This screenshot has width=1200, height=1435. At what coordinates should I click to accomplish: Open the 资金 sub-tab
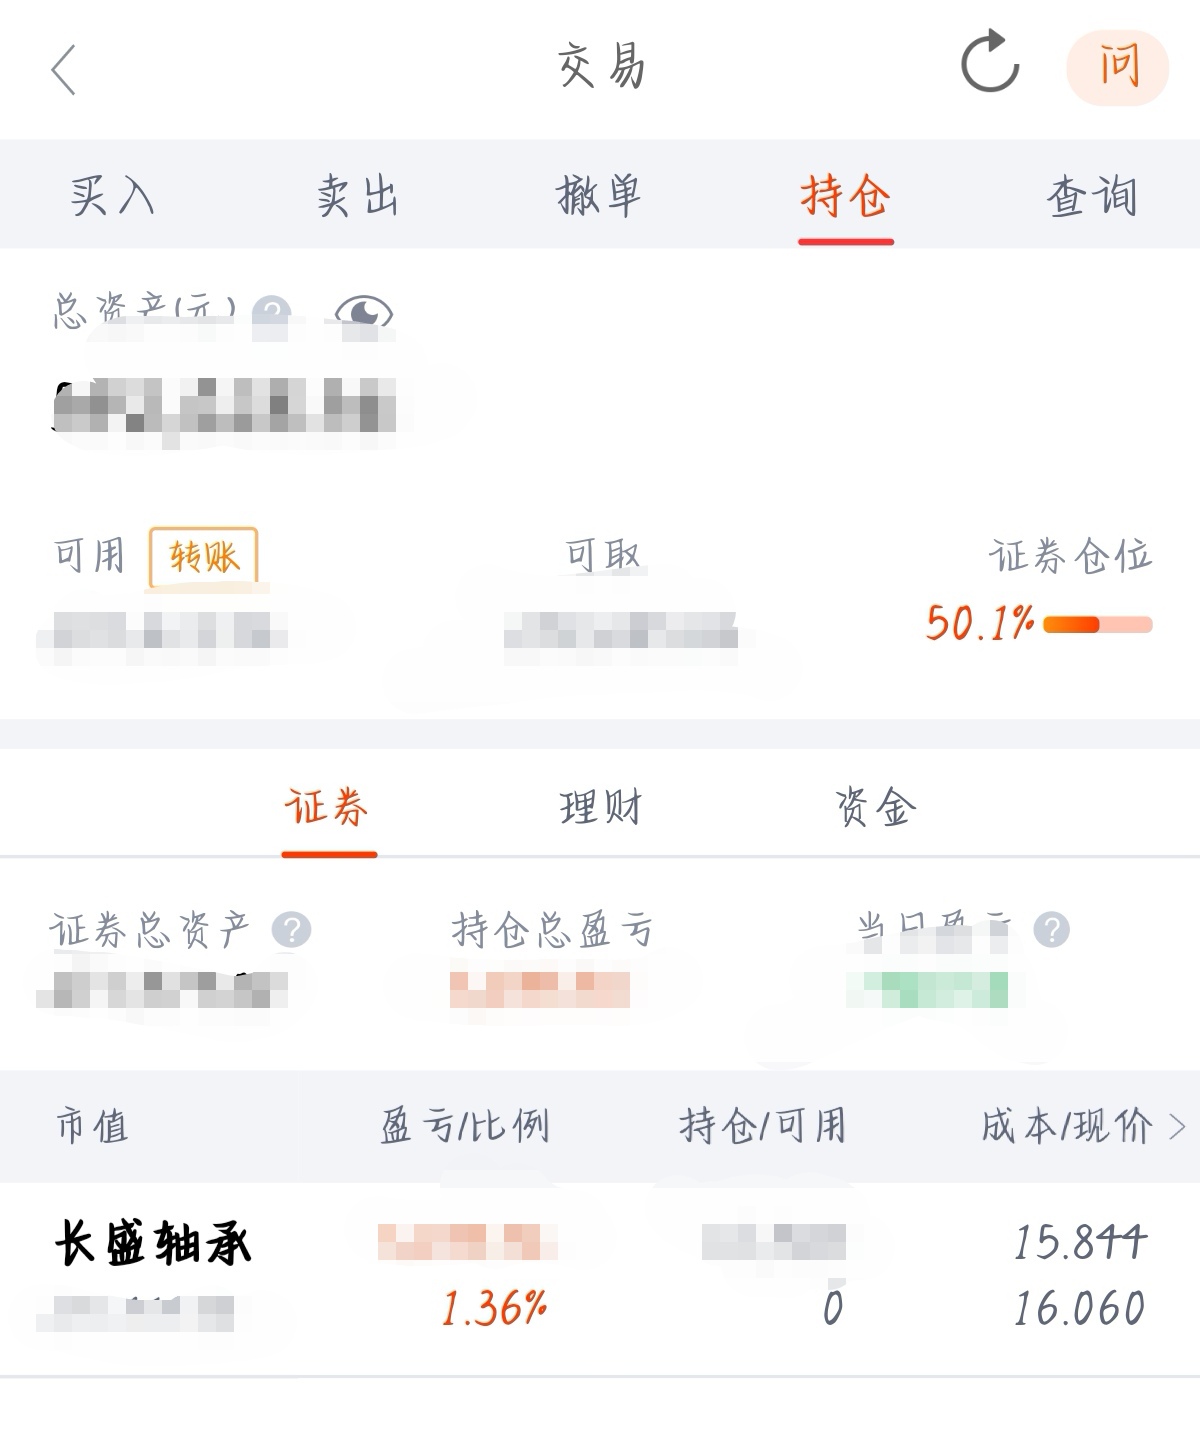(875, 807)
